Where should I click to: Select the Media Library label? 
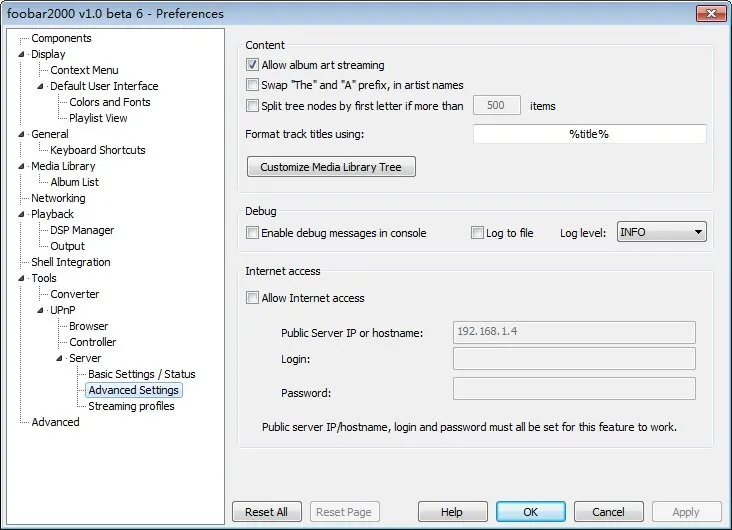pos(63,166)
